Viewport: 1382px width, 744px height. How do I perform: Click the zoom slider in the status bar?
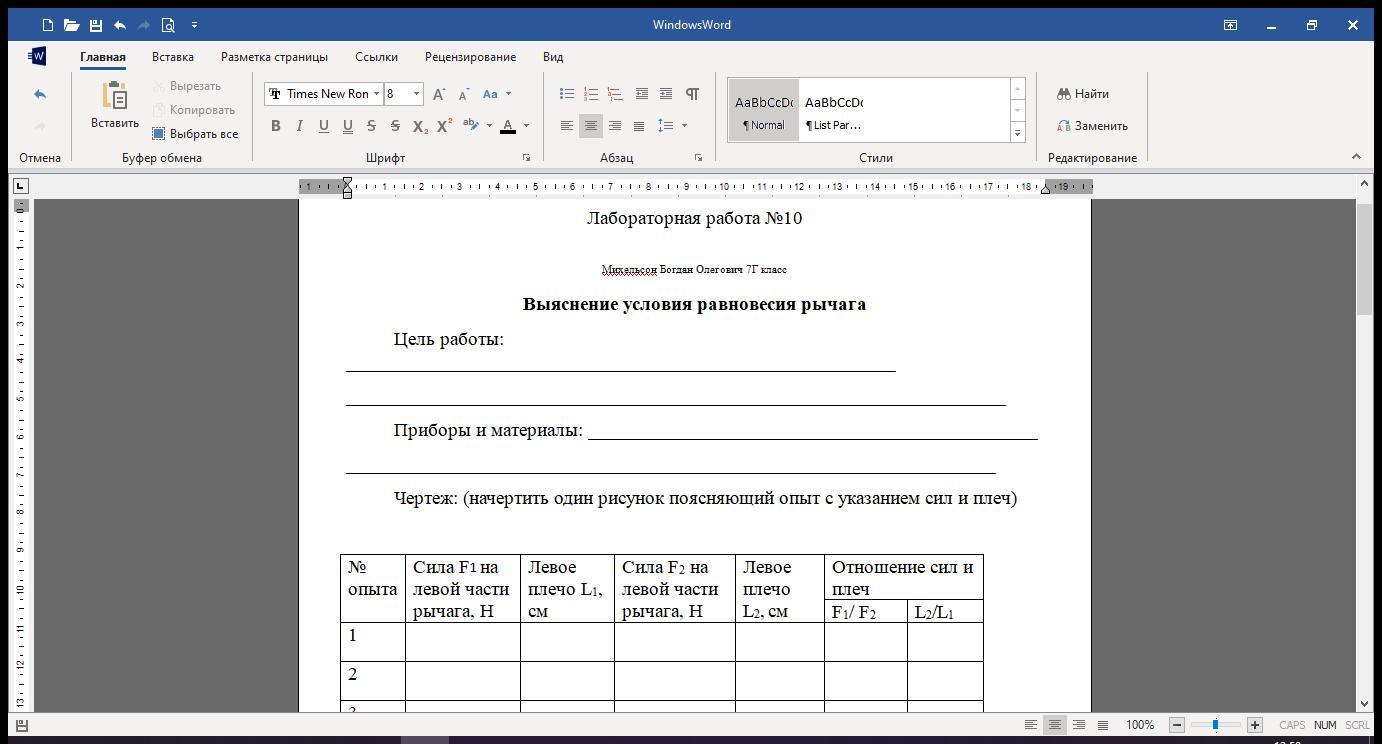coord(1215,725)
